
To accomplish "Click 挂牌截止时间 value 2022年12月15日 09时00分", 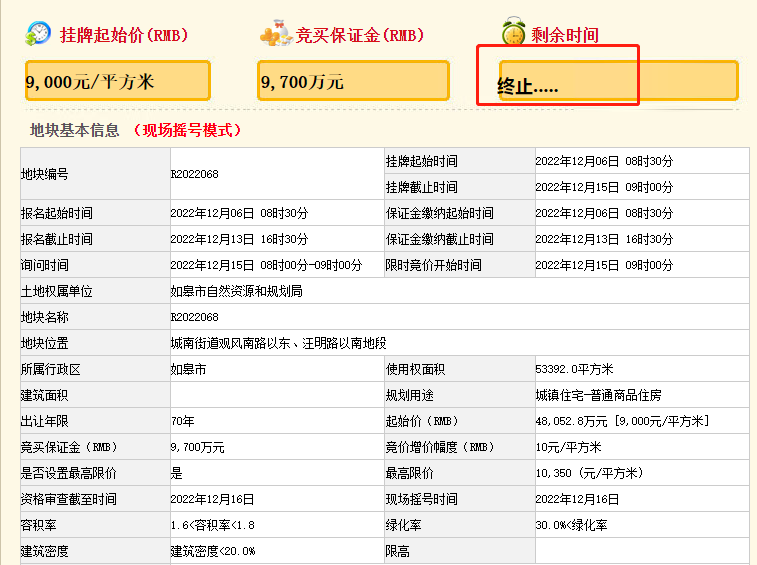I will [604, 187].
